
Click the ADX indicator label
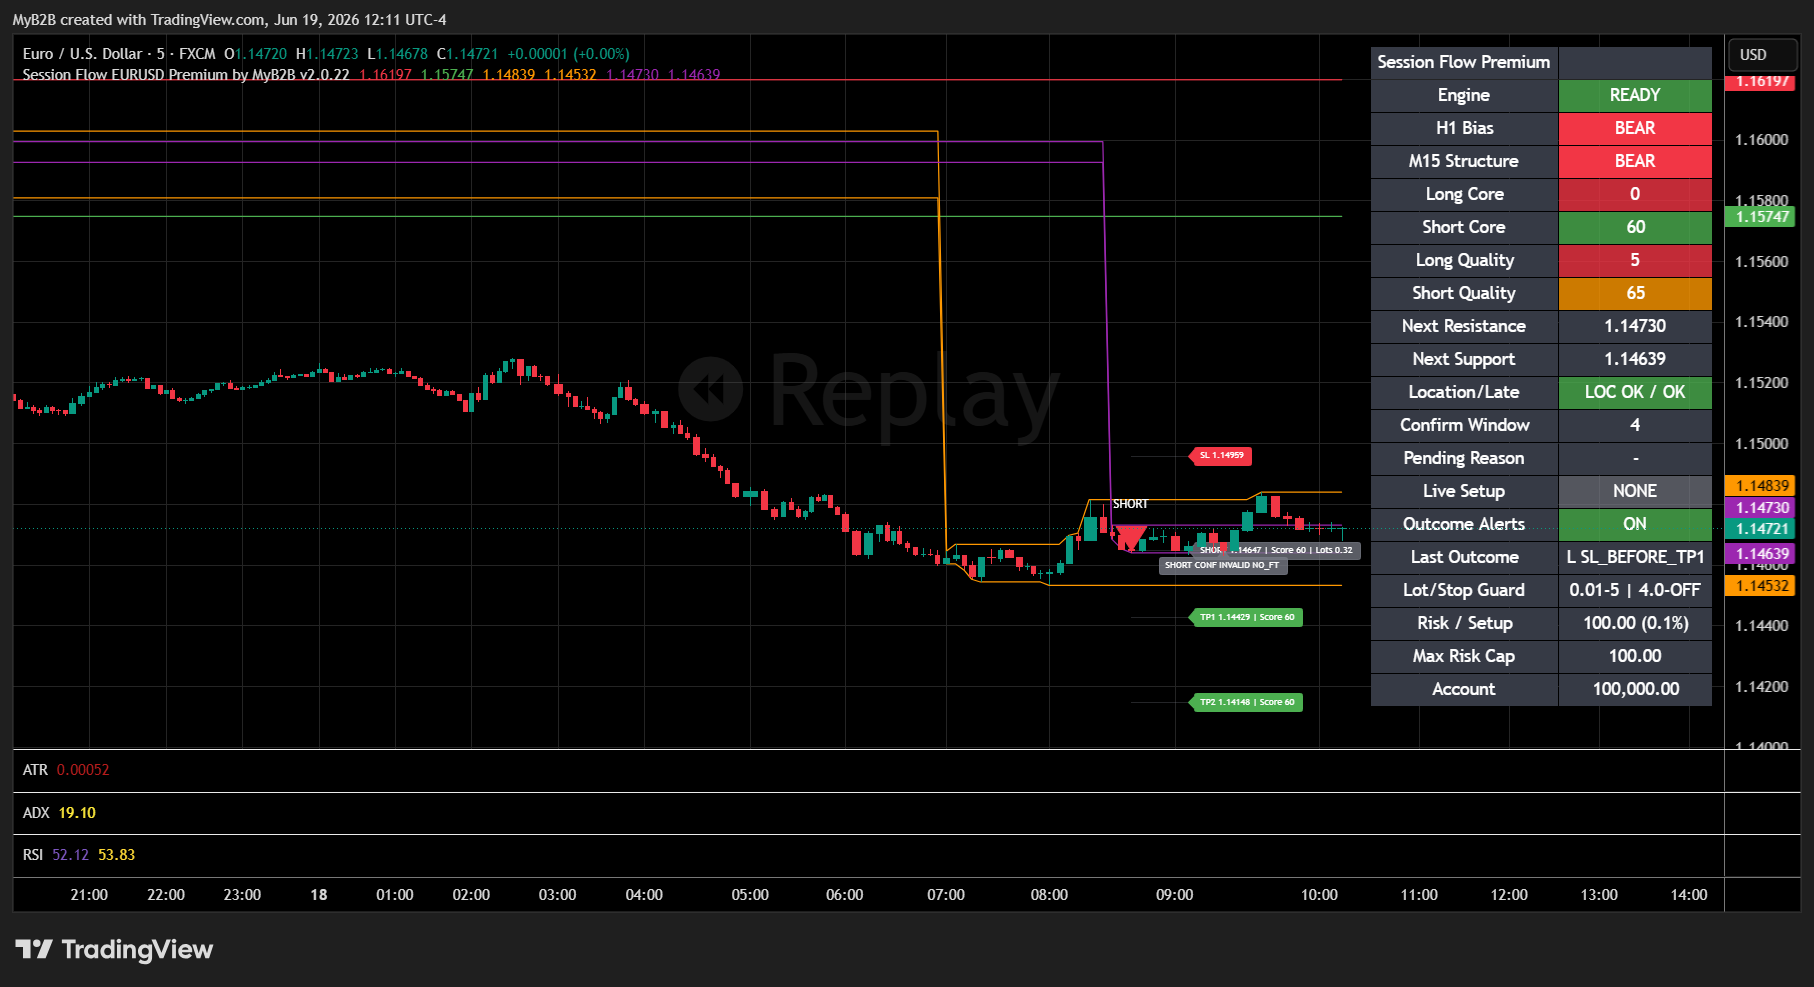pos(36,813)
